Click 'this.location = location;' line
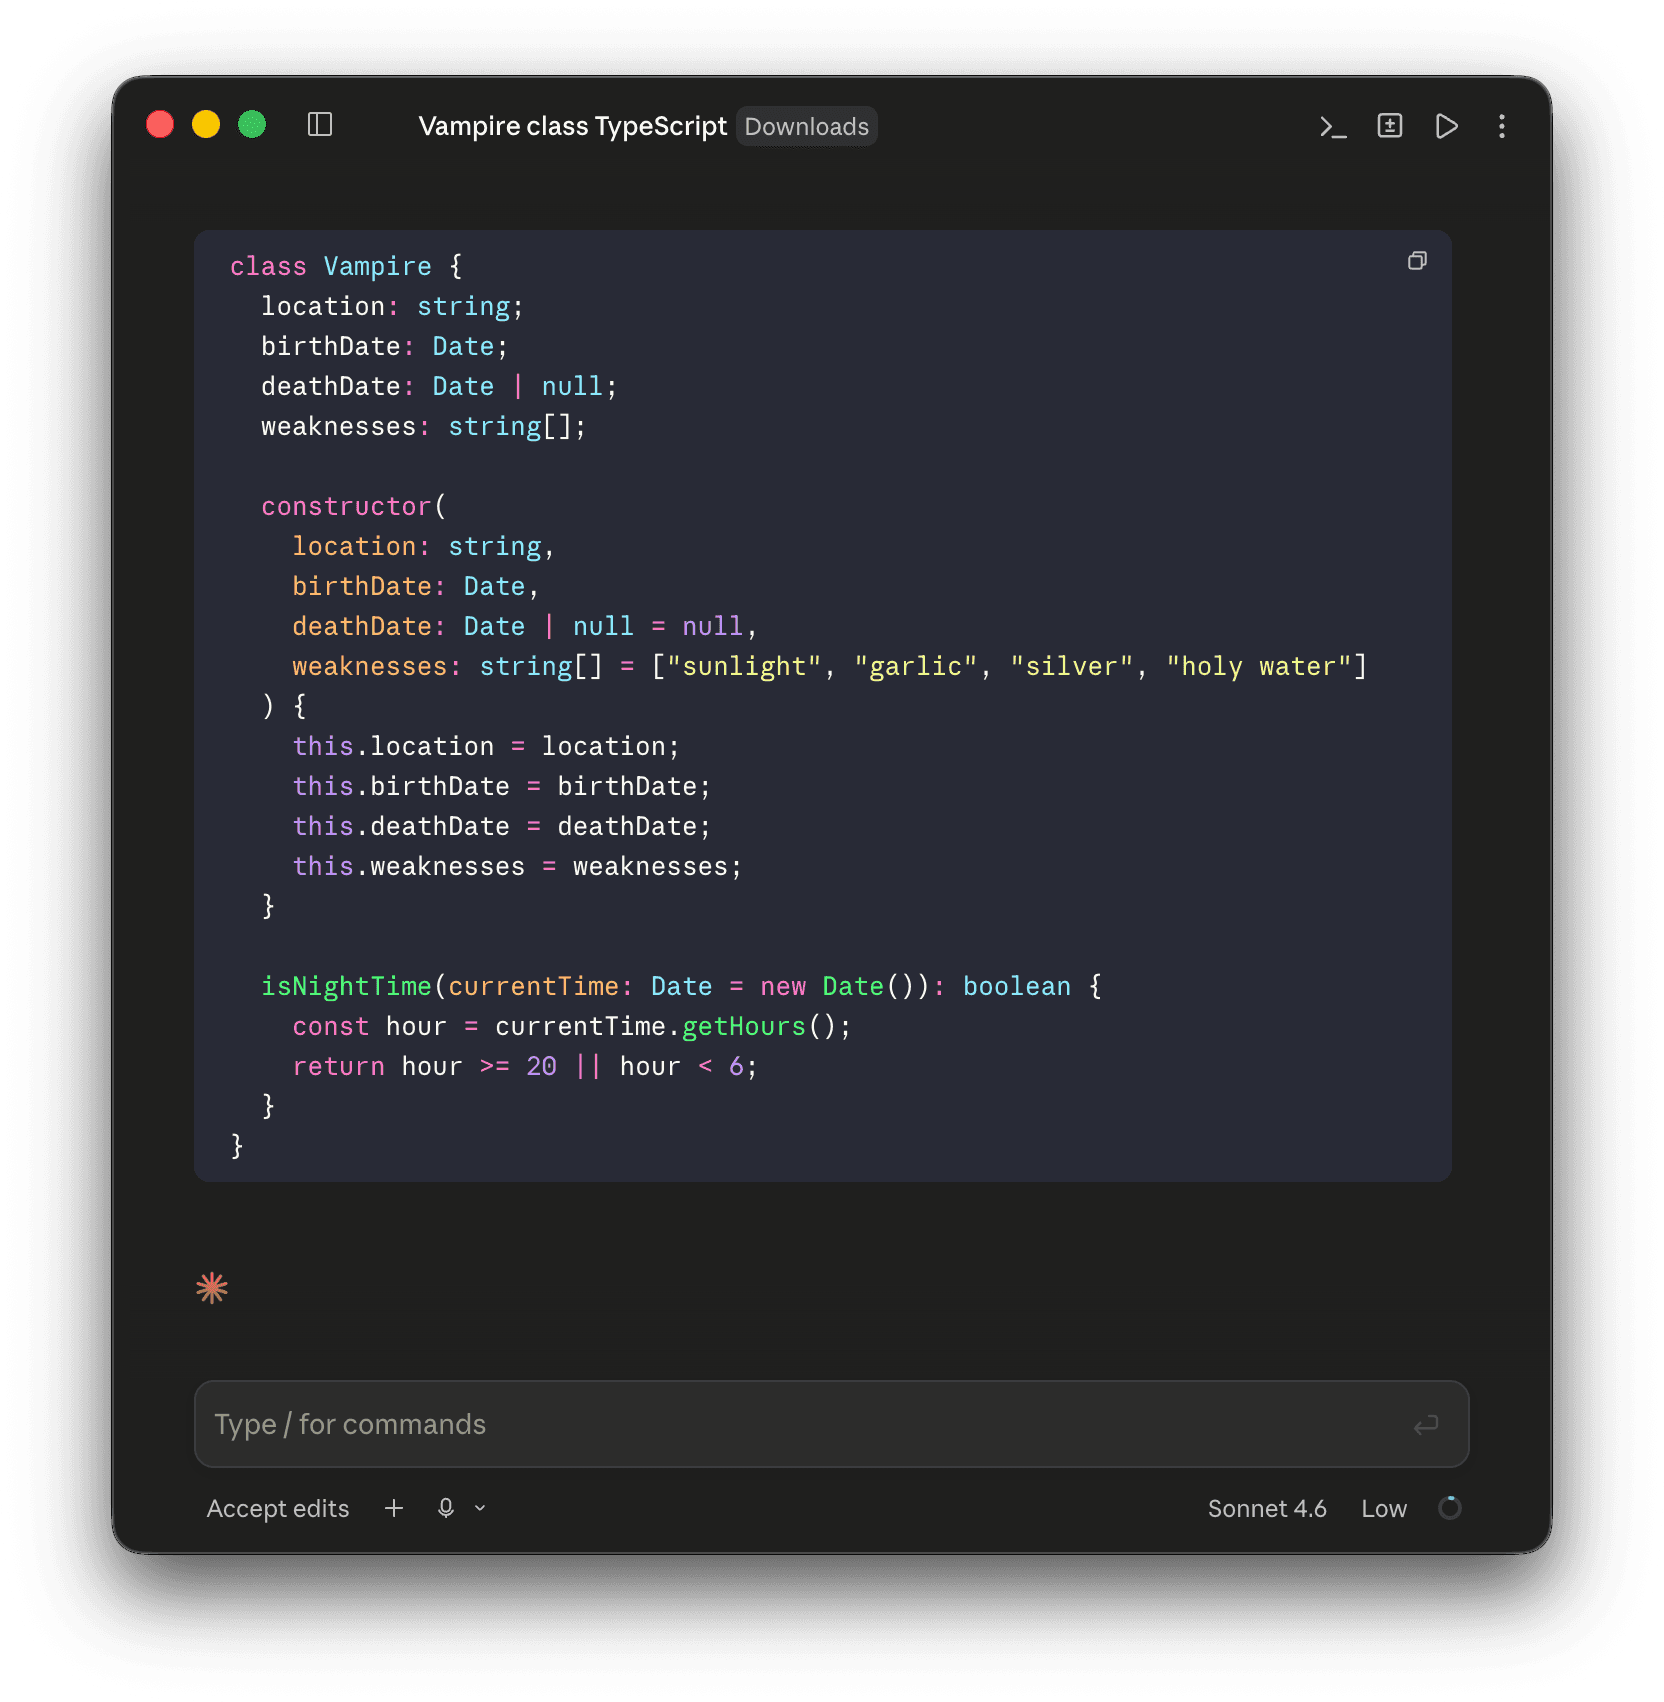Image resolution: width=1664 pixels, height=1702 pixels. 486,746
